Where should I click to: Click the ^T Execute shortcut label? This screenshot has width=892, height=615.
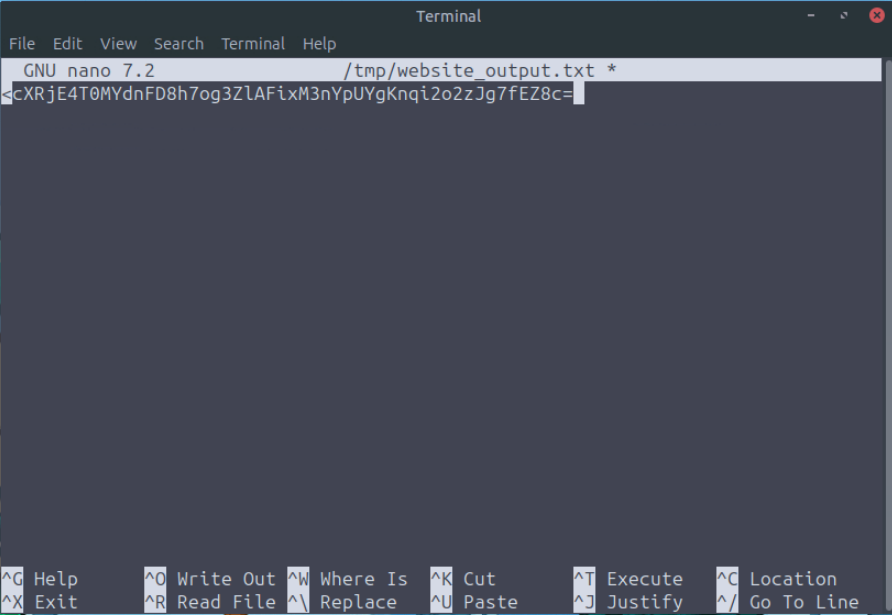629,579
